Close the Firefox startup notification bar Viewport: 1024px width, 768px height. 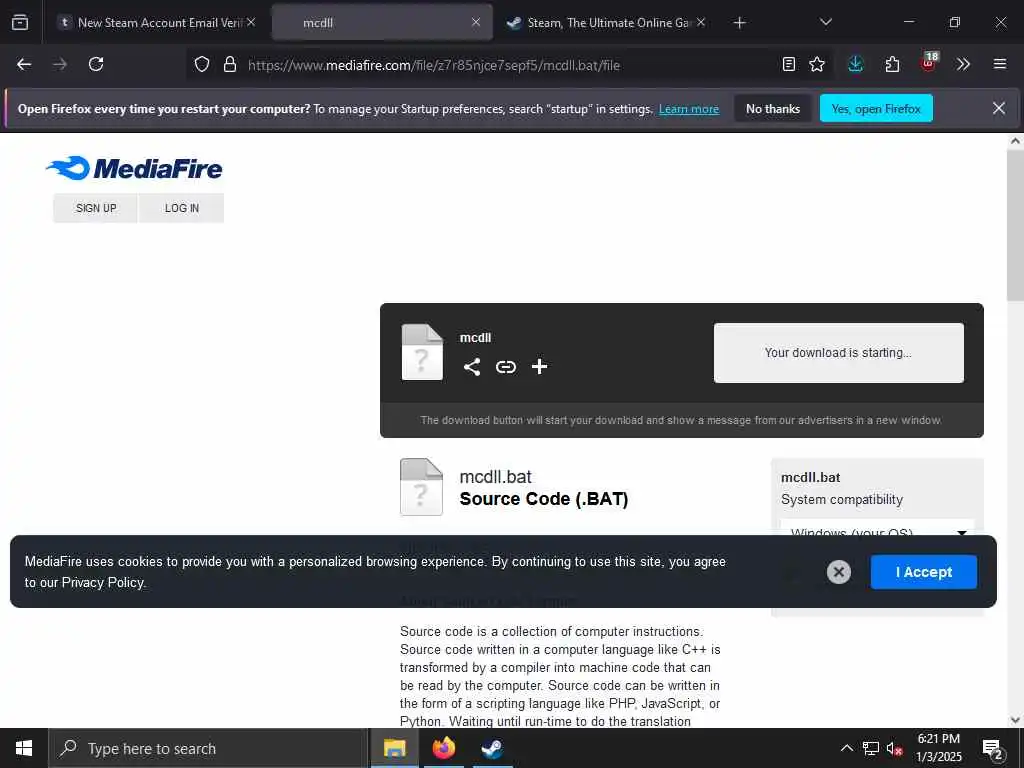[x=999, y=108]
